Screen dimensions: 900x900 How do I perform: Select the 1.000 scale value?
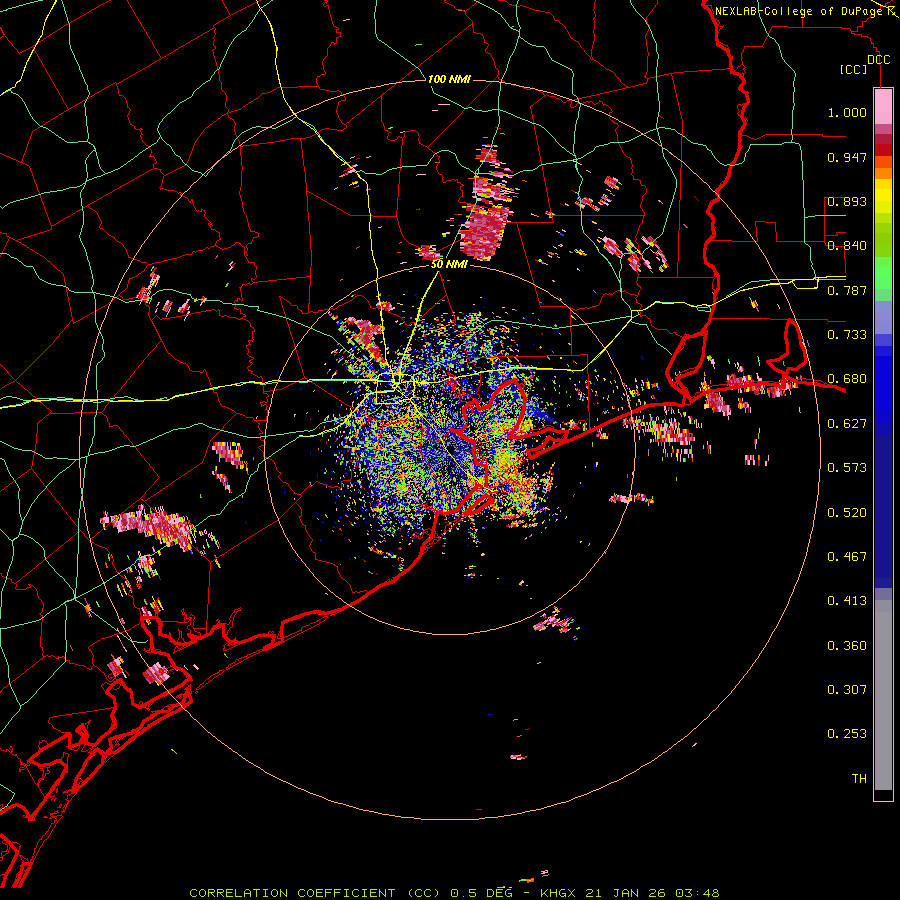[x=847, y=112]
